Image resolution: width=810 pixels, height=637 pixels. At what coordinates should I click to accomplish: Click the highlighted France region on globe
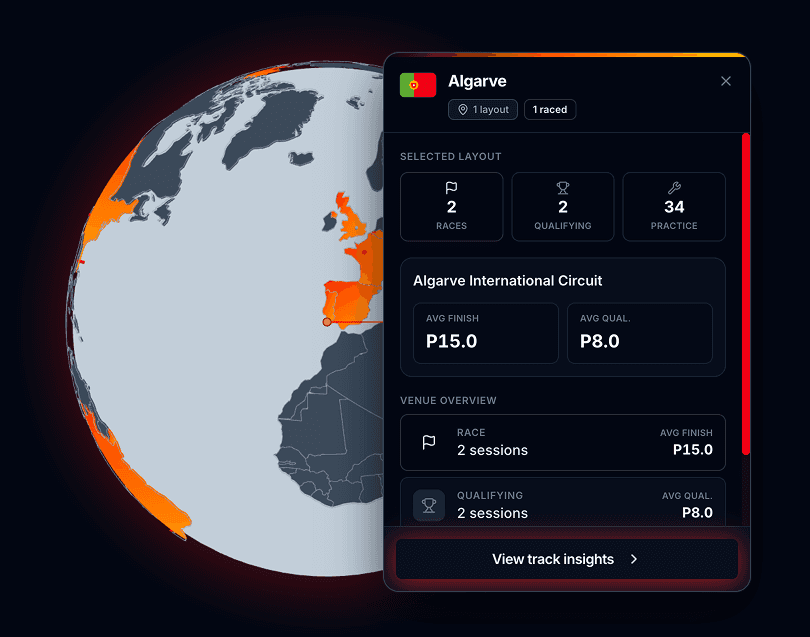point(367,258)
